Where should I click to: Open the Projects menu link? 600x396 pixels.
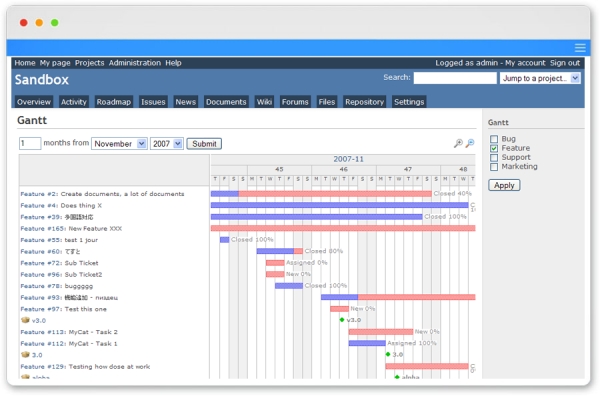pos(90,63)
